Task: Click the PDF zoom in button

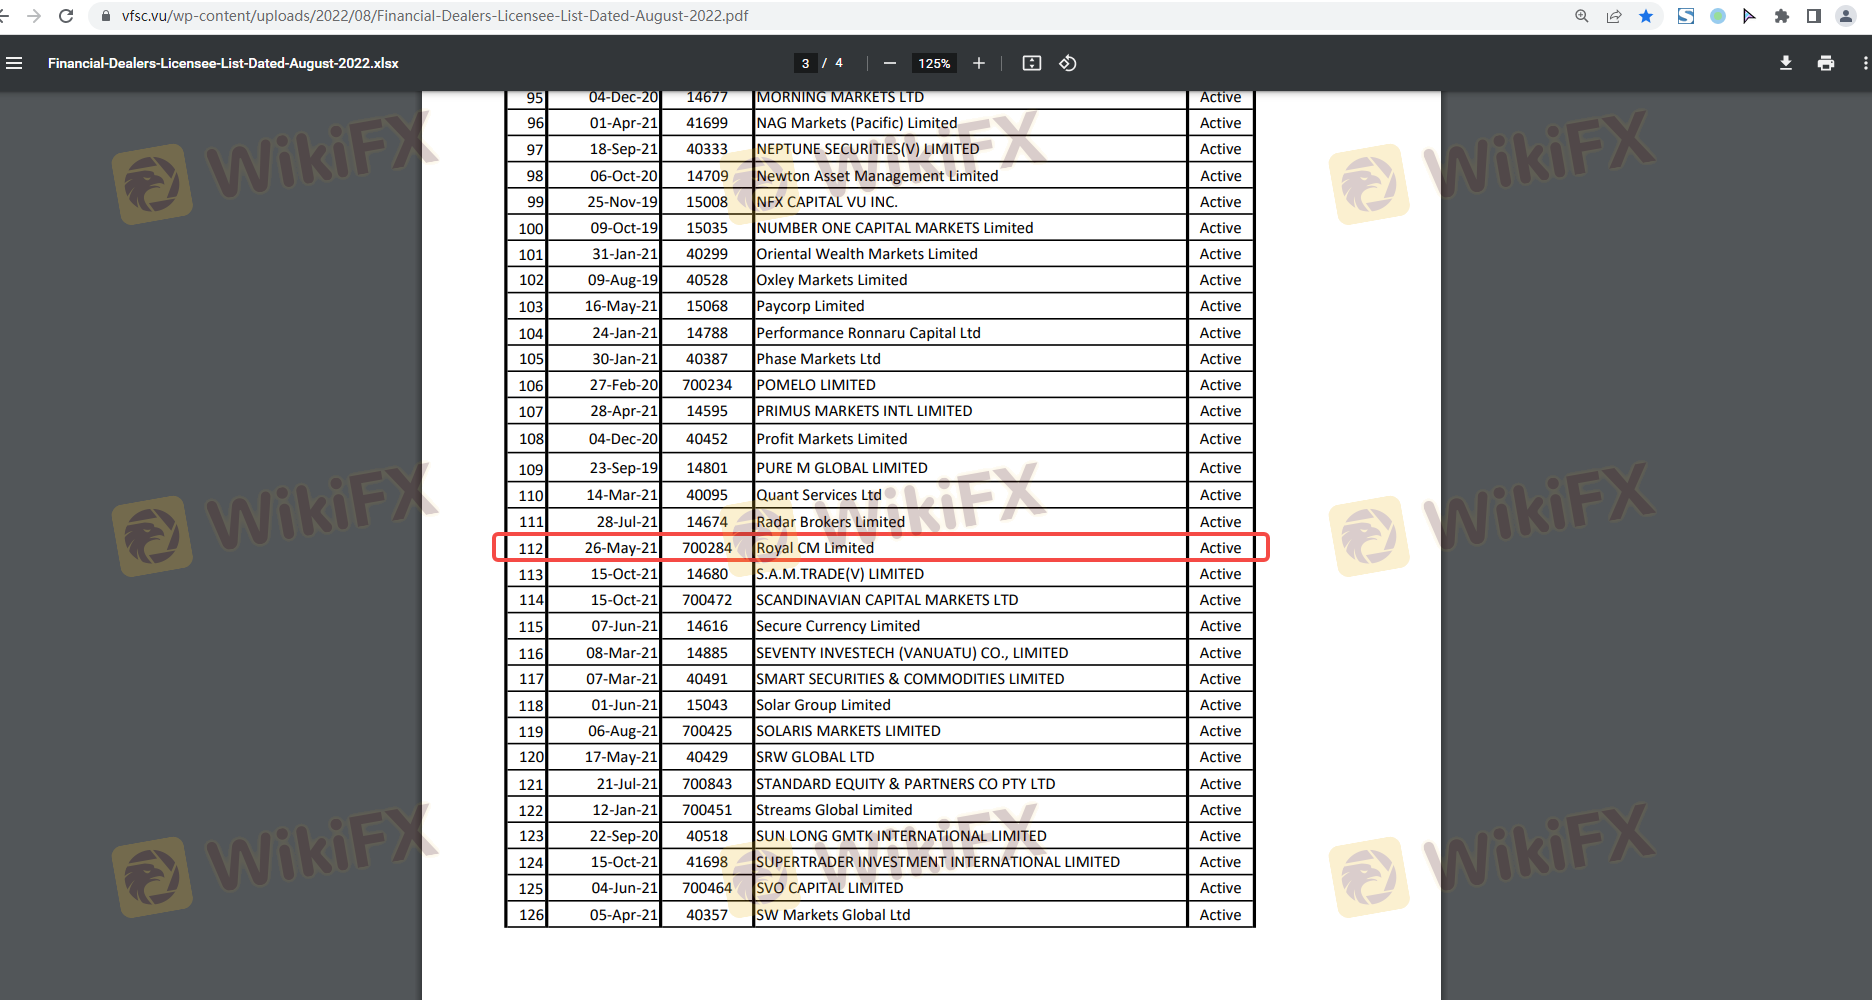Action: point(978,63)
